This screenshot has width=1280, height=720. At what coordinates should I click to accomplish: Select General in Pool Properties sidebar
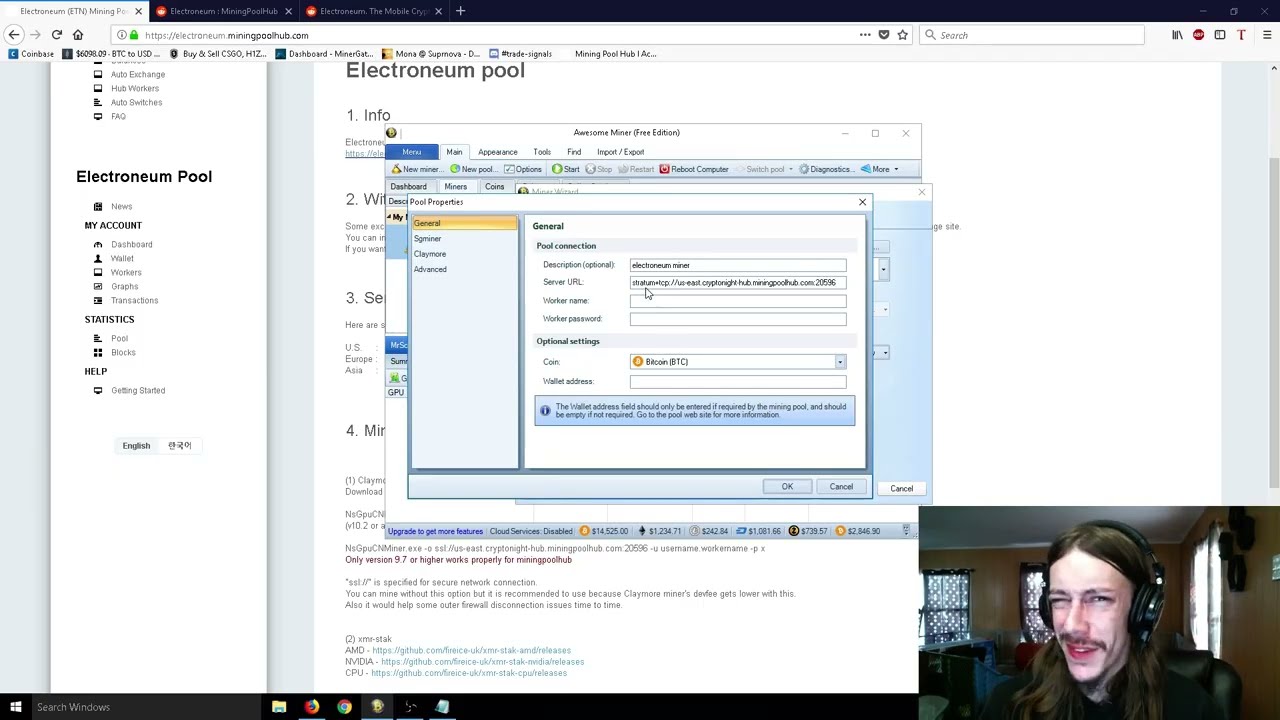pos(464,223)
